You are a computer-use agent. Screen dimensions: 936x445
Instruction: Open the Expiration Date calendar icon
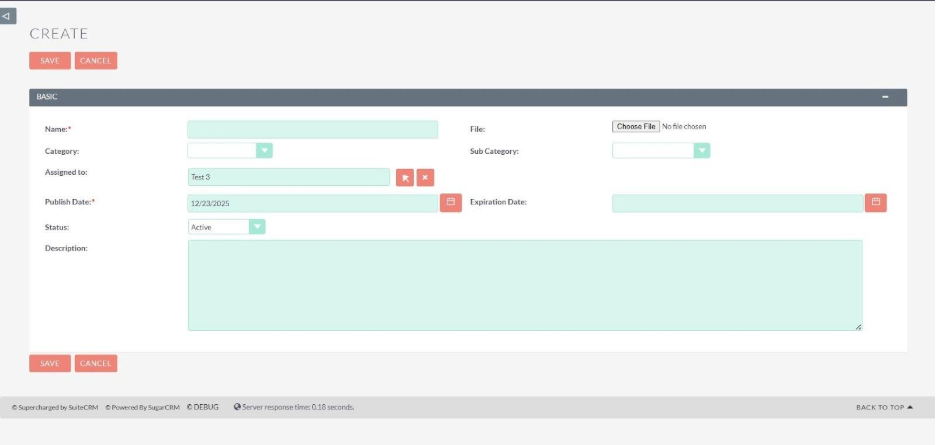tap(876, 203)
